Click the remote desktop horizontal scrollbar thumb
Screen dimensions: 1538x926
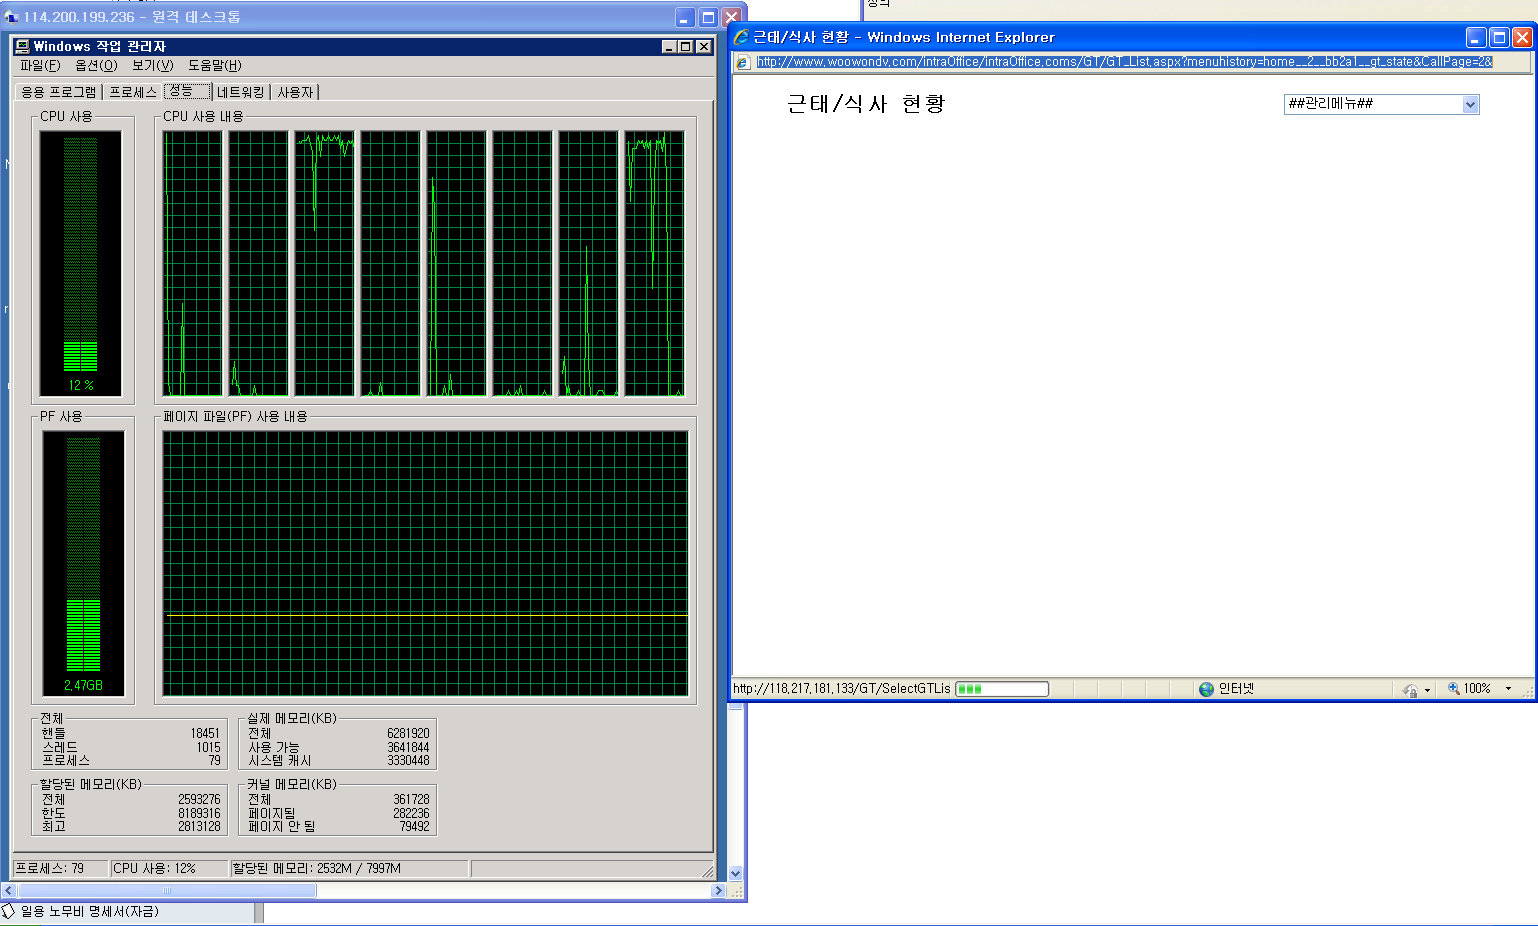[167, 890]
